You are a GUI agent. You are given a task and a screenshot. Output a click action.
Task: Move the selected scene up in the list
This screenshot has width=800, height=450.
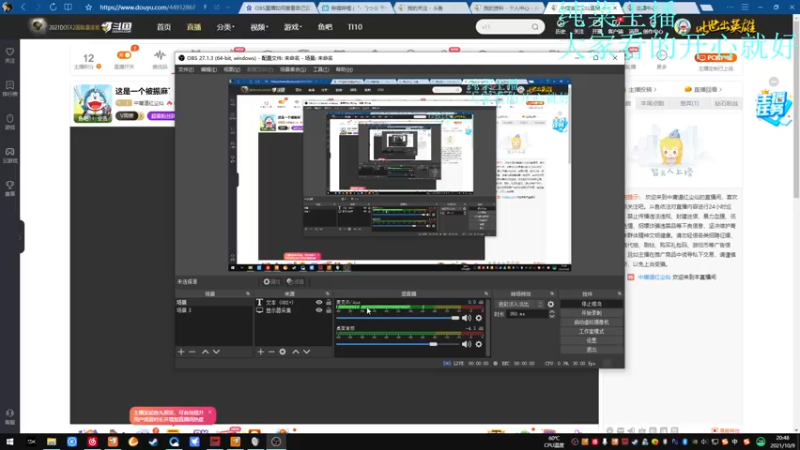(x=205, y=352)
